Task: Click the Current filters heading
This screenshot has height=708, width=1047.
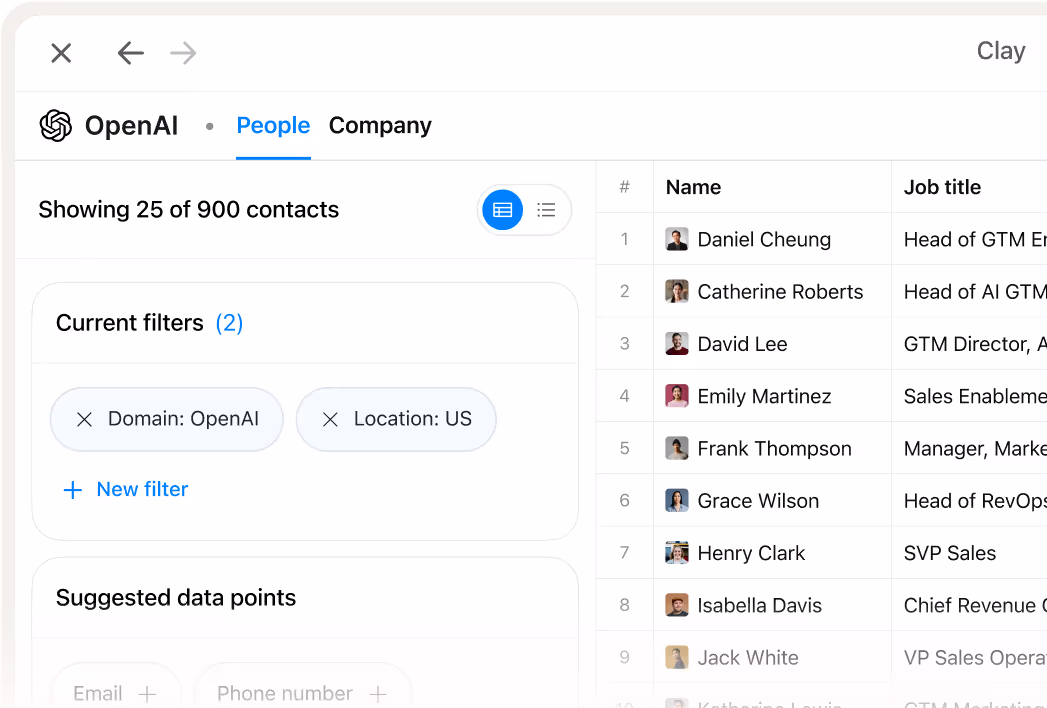Action: click(x=130, y=323)
